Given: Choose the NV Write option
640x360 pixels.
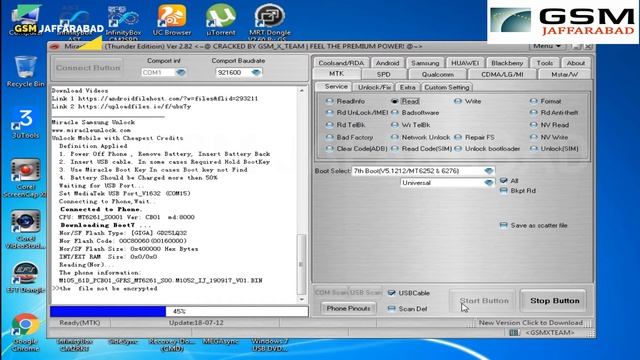Looking at the screenshot, I should pos(549,138).
